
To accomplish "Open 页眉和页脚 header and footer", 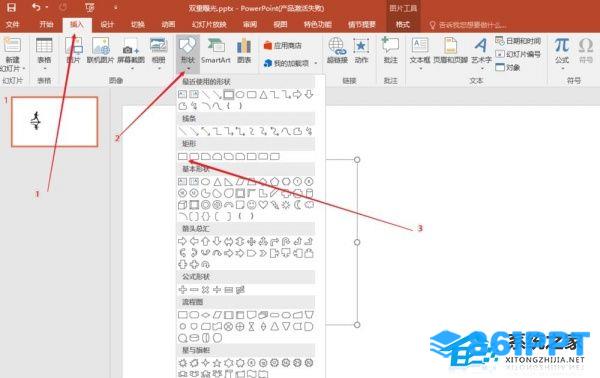I will pos(450,51).
